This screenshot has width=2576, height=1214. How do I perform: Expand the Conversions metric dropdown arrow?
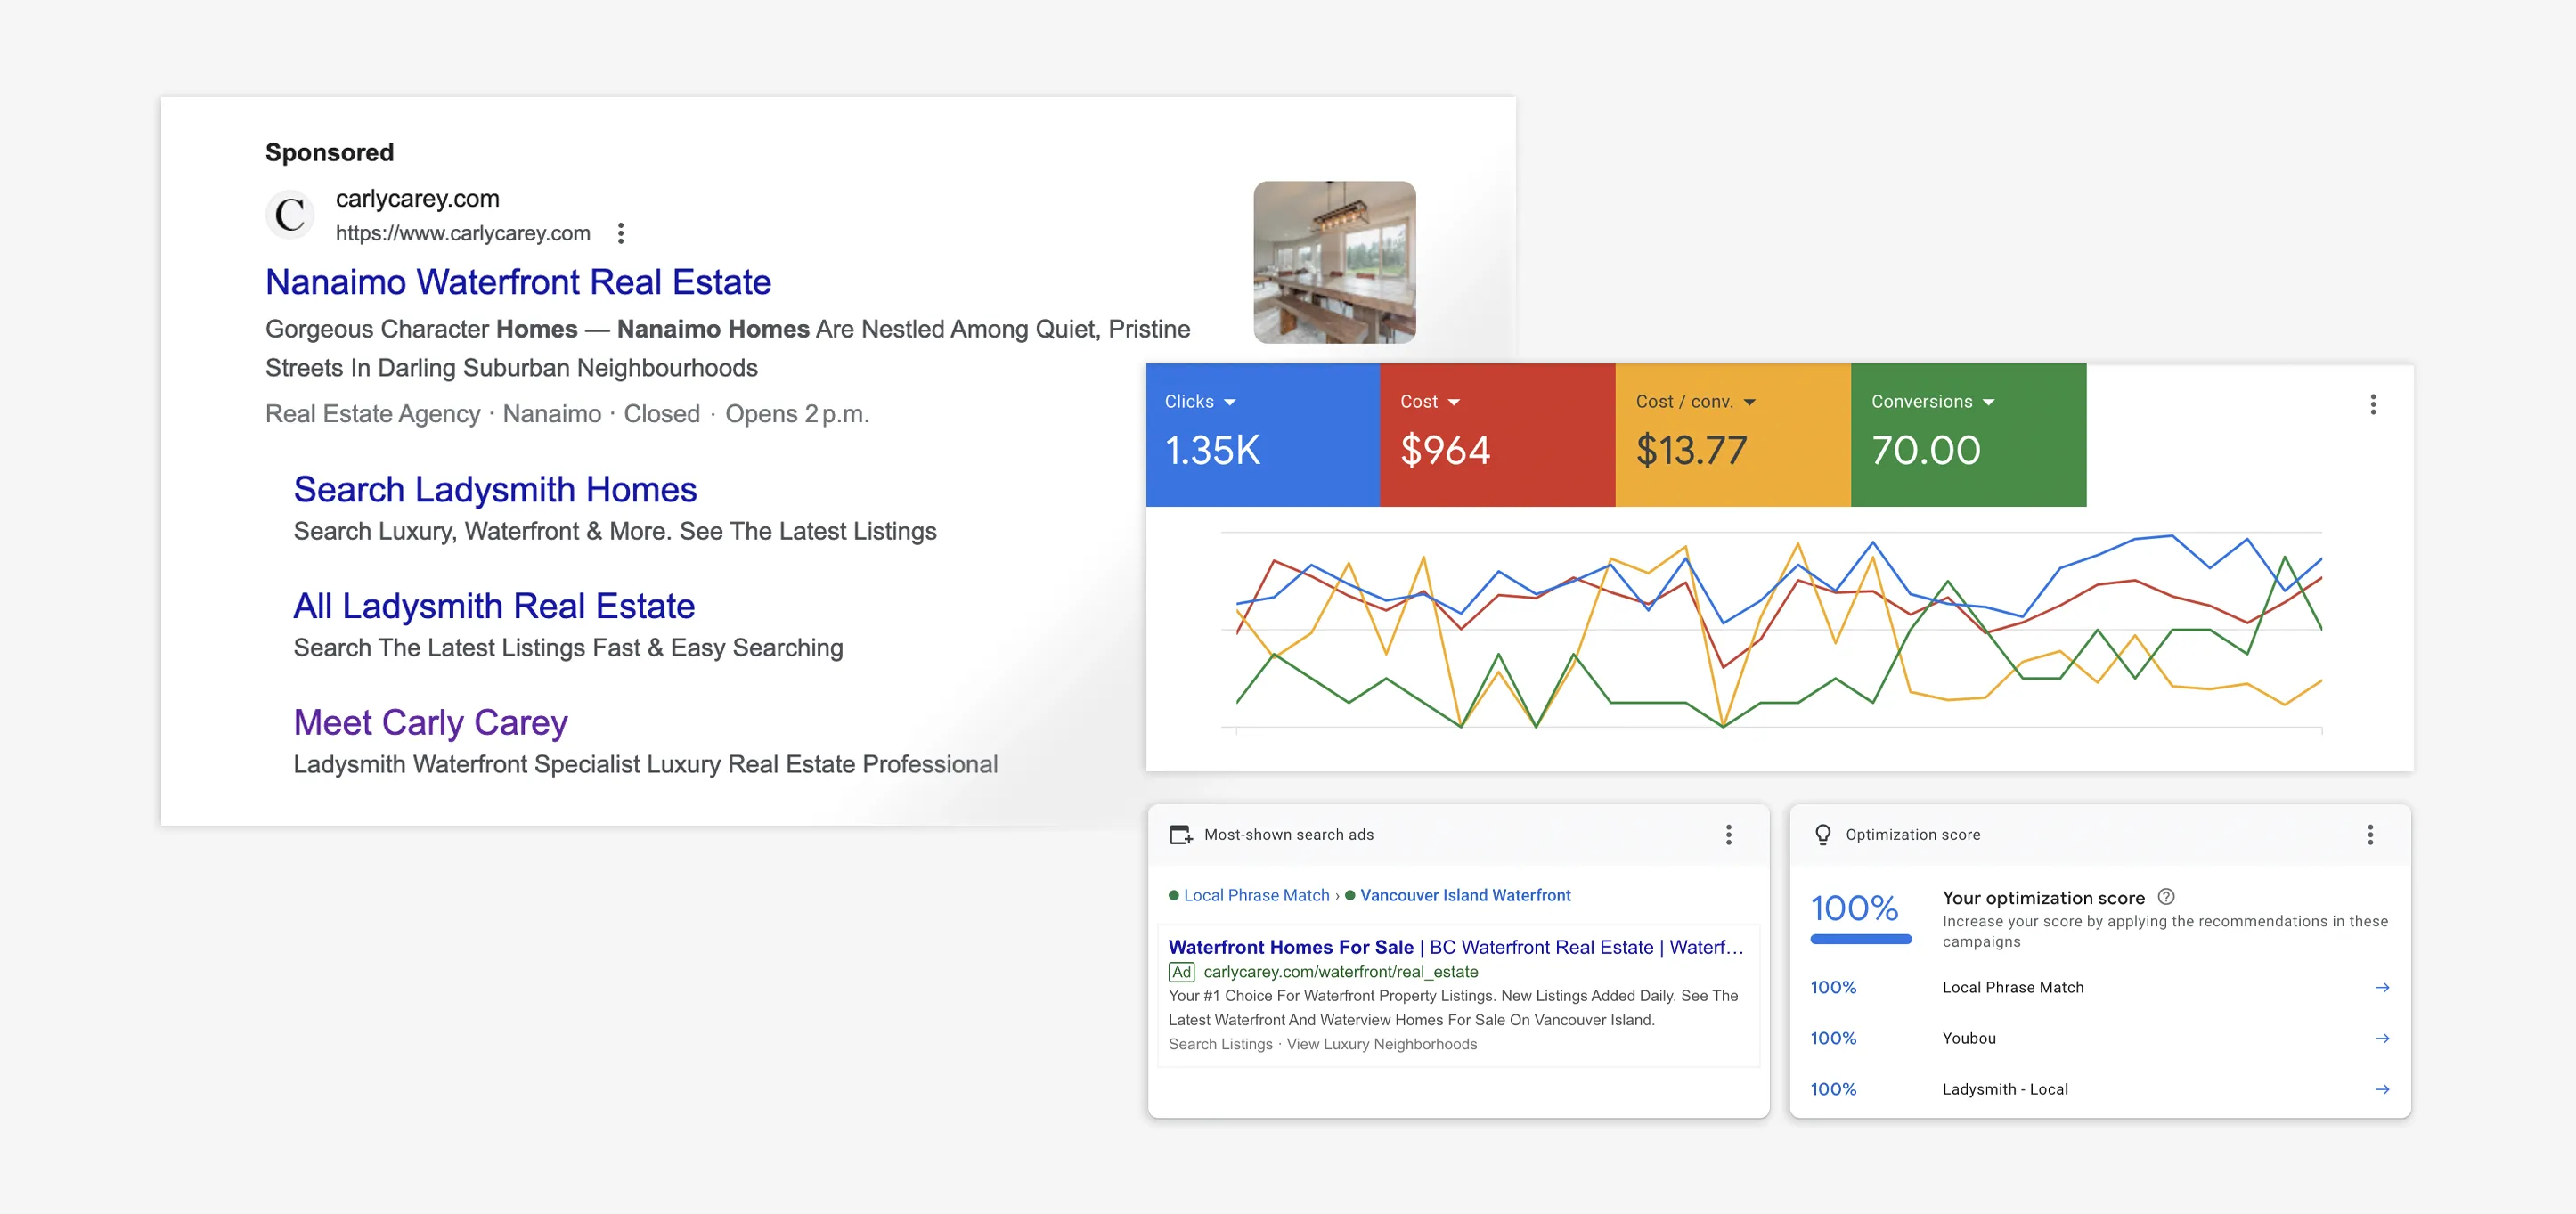click(1988, 402)
